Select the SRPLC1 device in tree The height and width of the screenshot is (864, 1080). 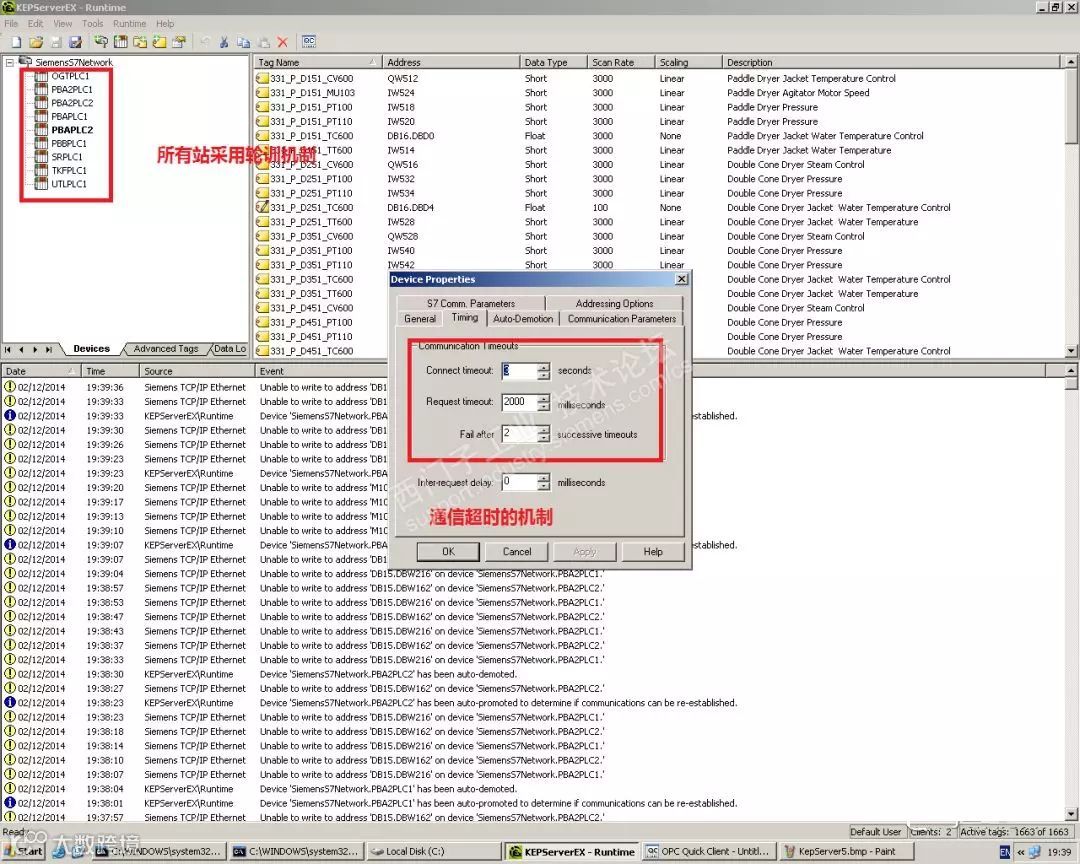coord(67,157)
